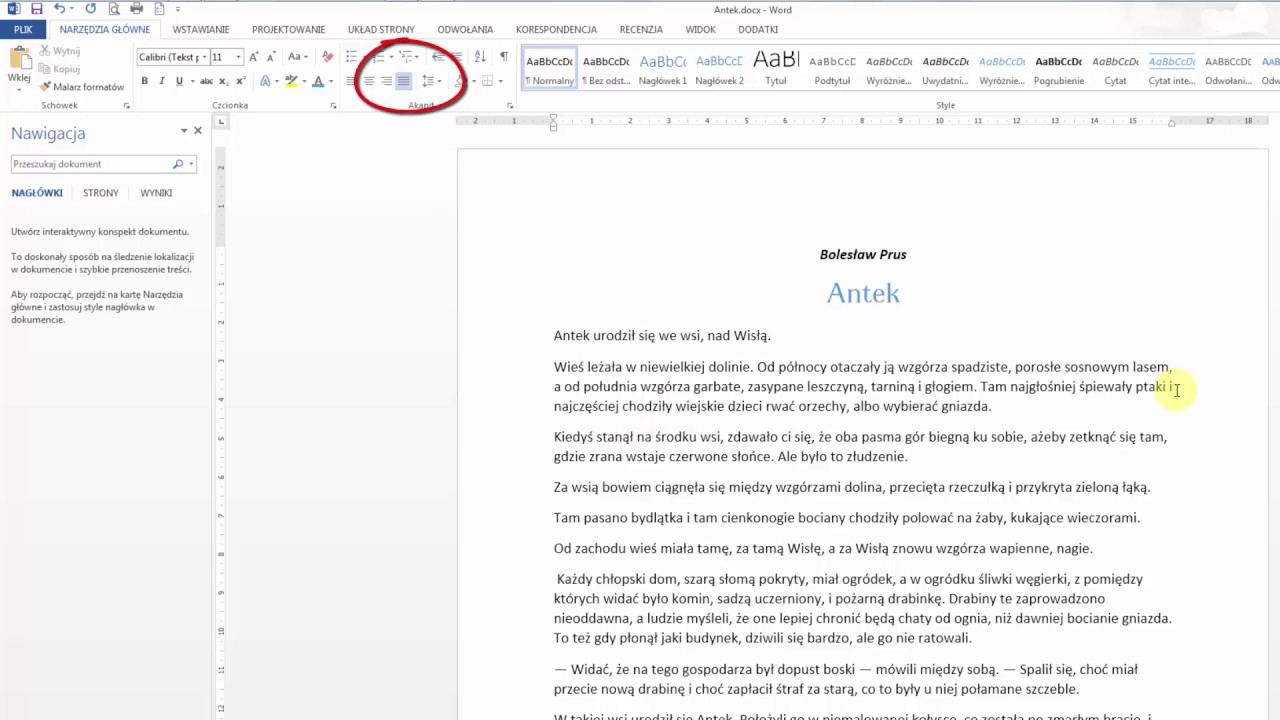Viewport: 1280px width, 720px height.
Task: Toggle Subscript formatting
Action: click(222, 81)
